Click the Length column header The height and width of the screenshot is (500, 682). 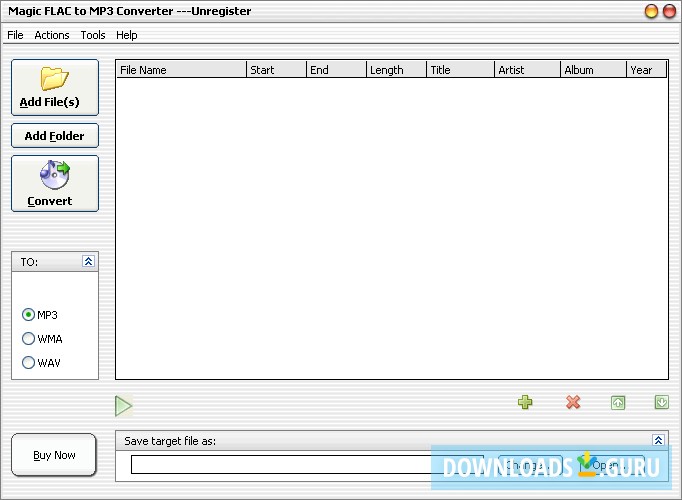[x=397, y=70]
